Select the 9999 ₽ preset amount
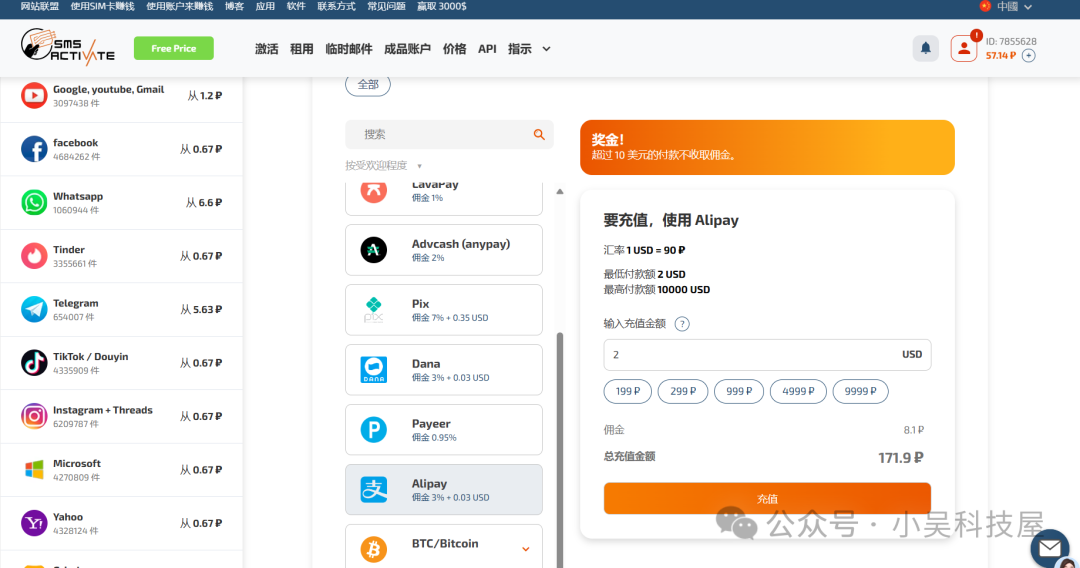This screenshot has height=568, width=1080. point(860,391)
